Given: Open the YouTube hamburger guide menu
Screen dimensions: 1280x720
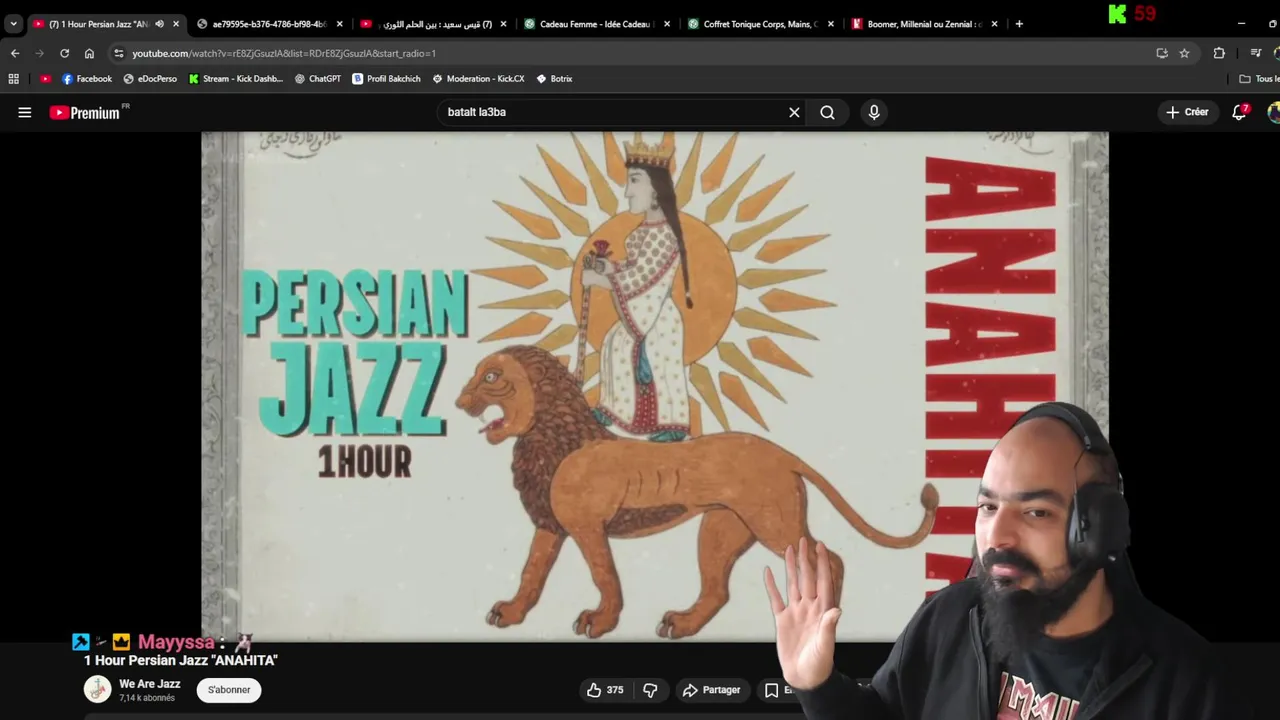Looking at the screenshot, I should [x=25, y=113].
